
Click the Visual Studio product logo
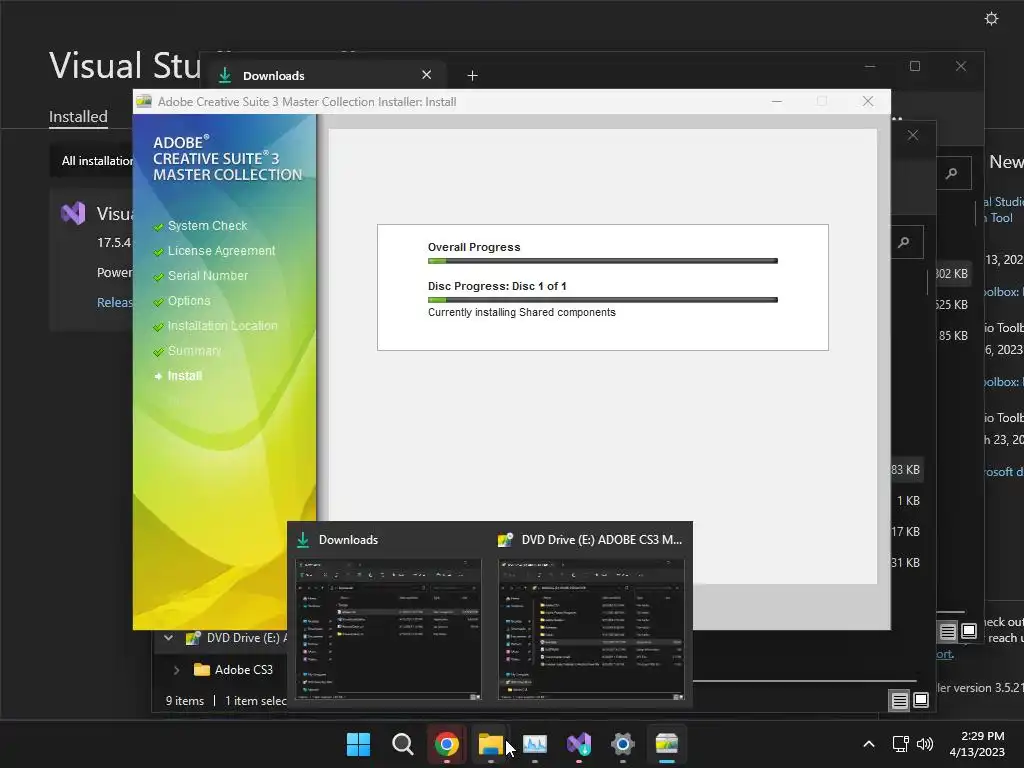[x=73, y=214]
